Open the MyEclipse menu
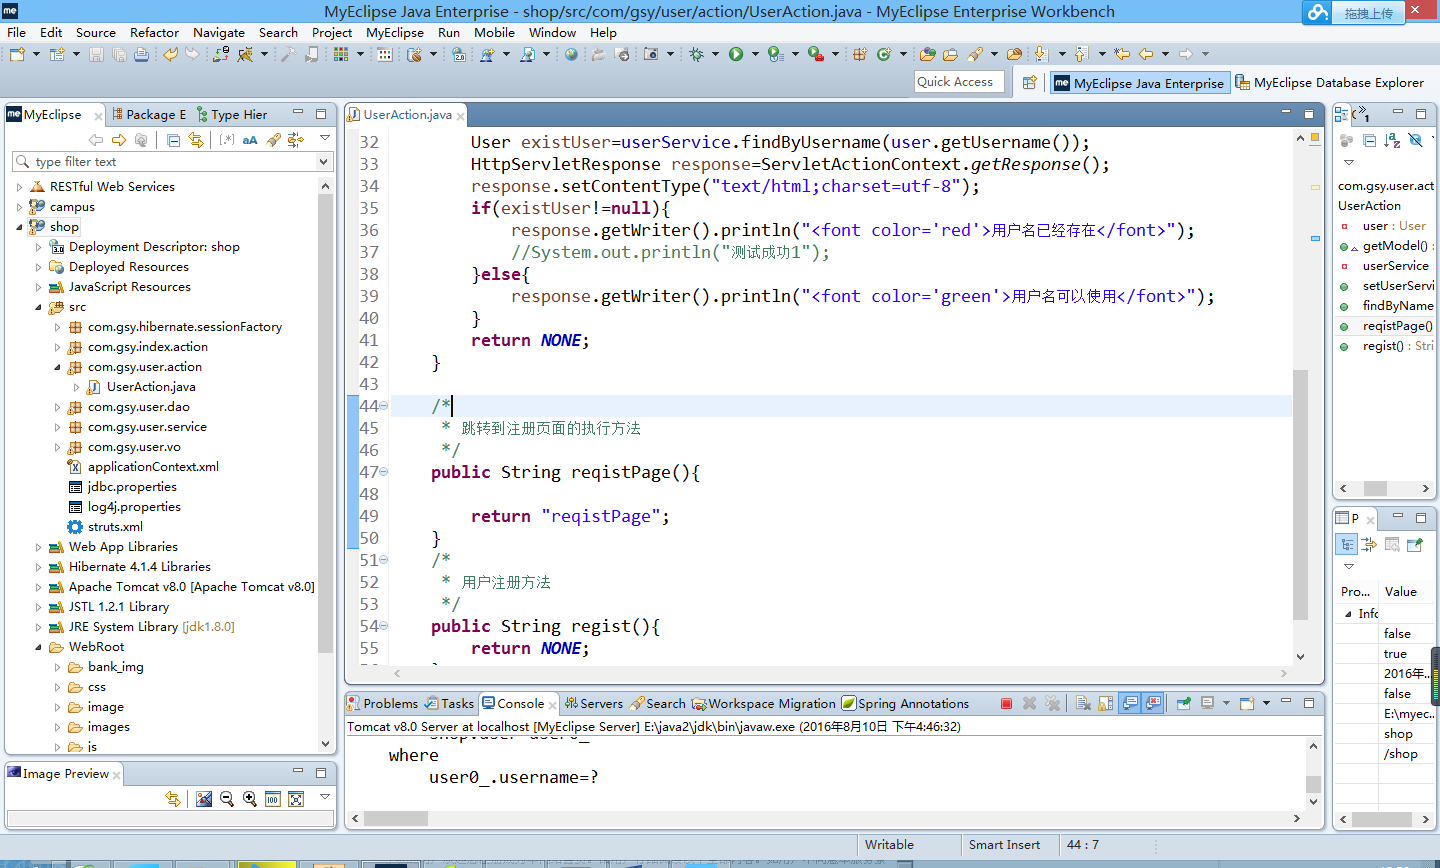Screen dimensions: 1440x868 (395, 32)
